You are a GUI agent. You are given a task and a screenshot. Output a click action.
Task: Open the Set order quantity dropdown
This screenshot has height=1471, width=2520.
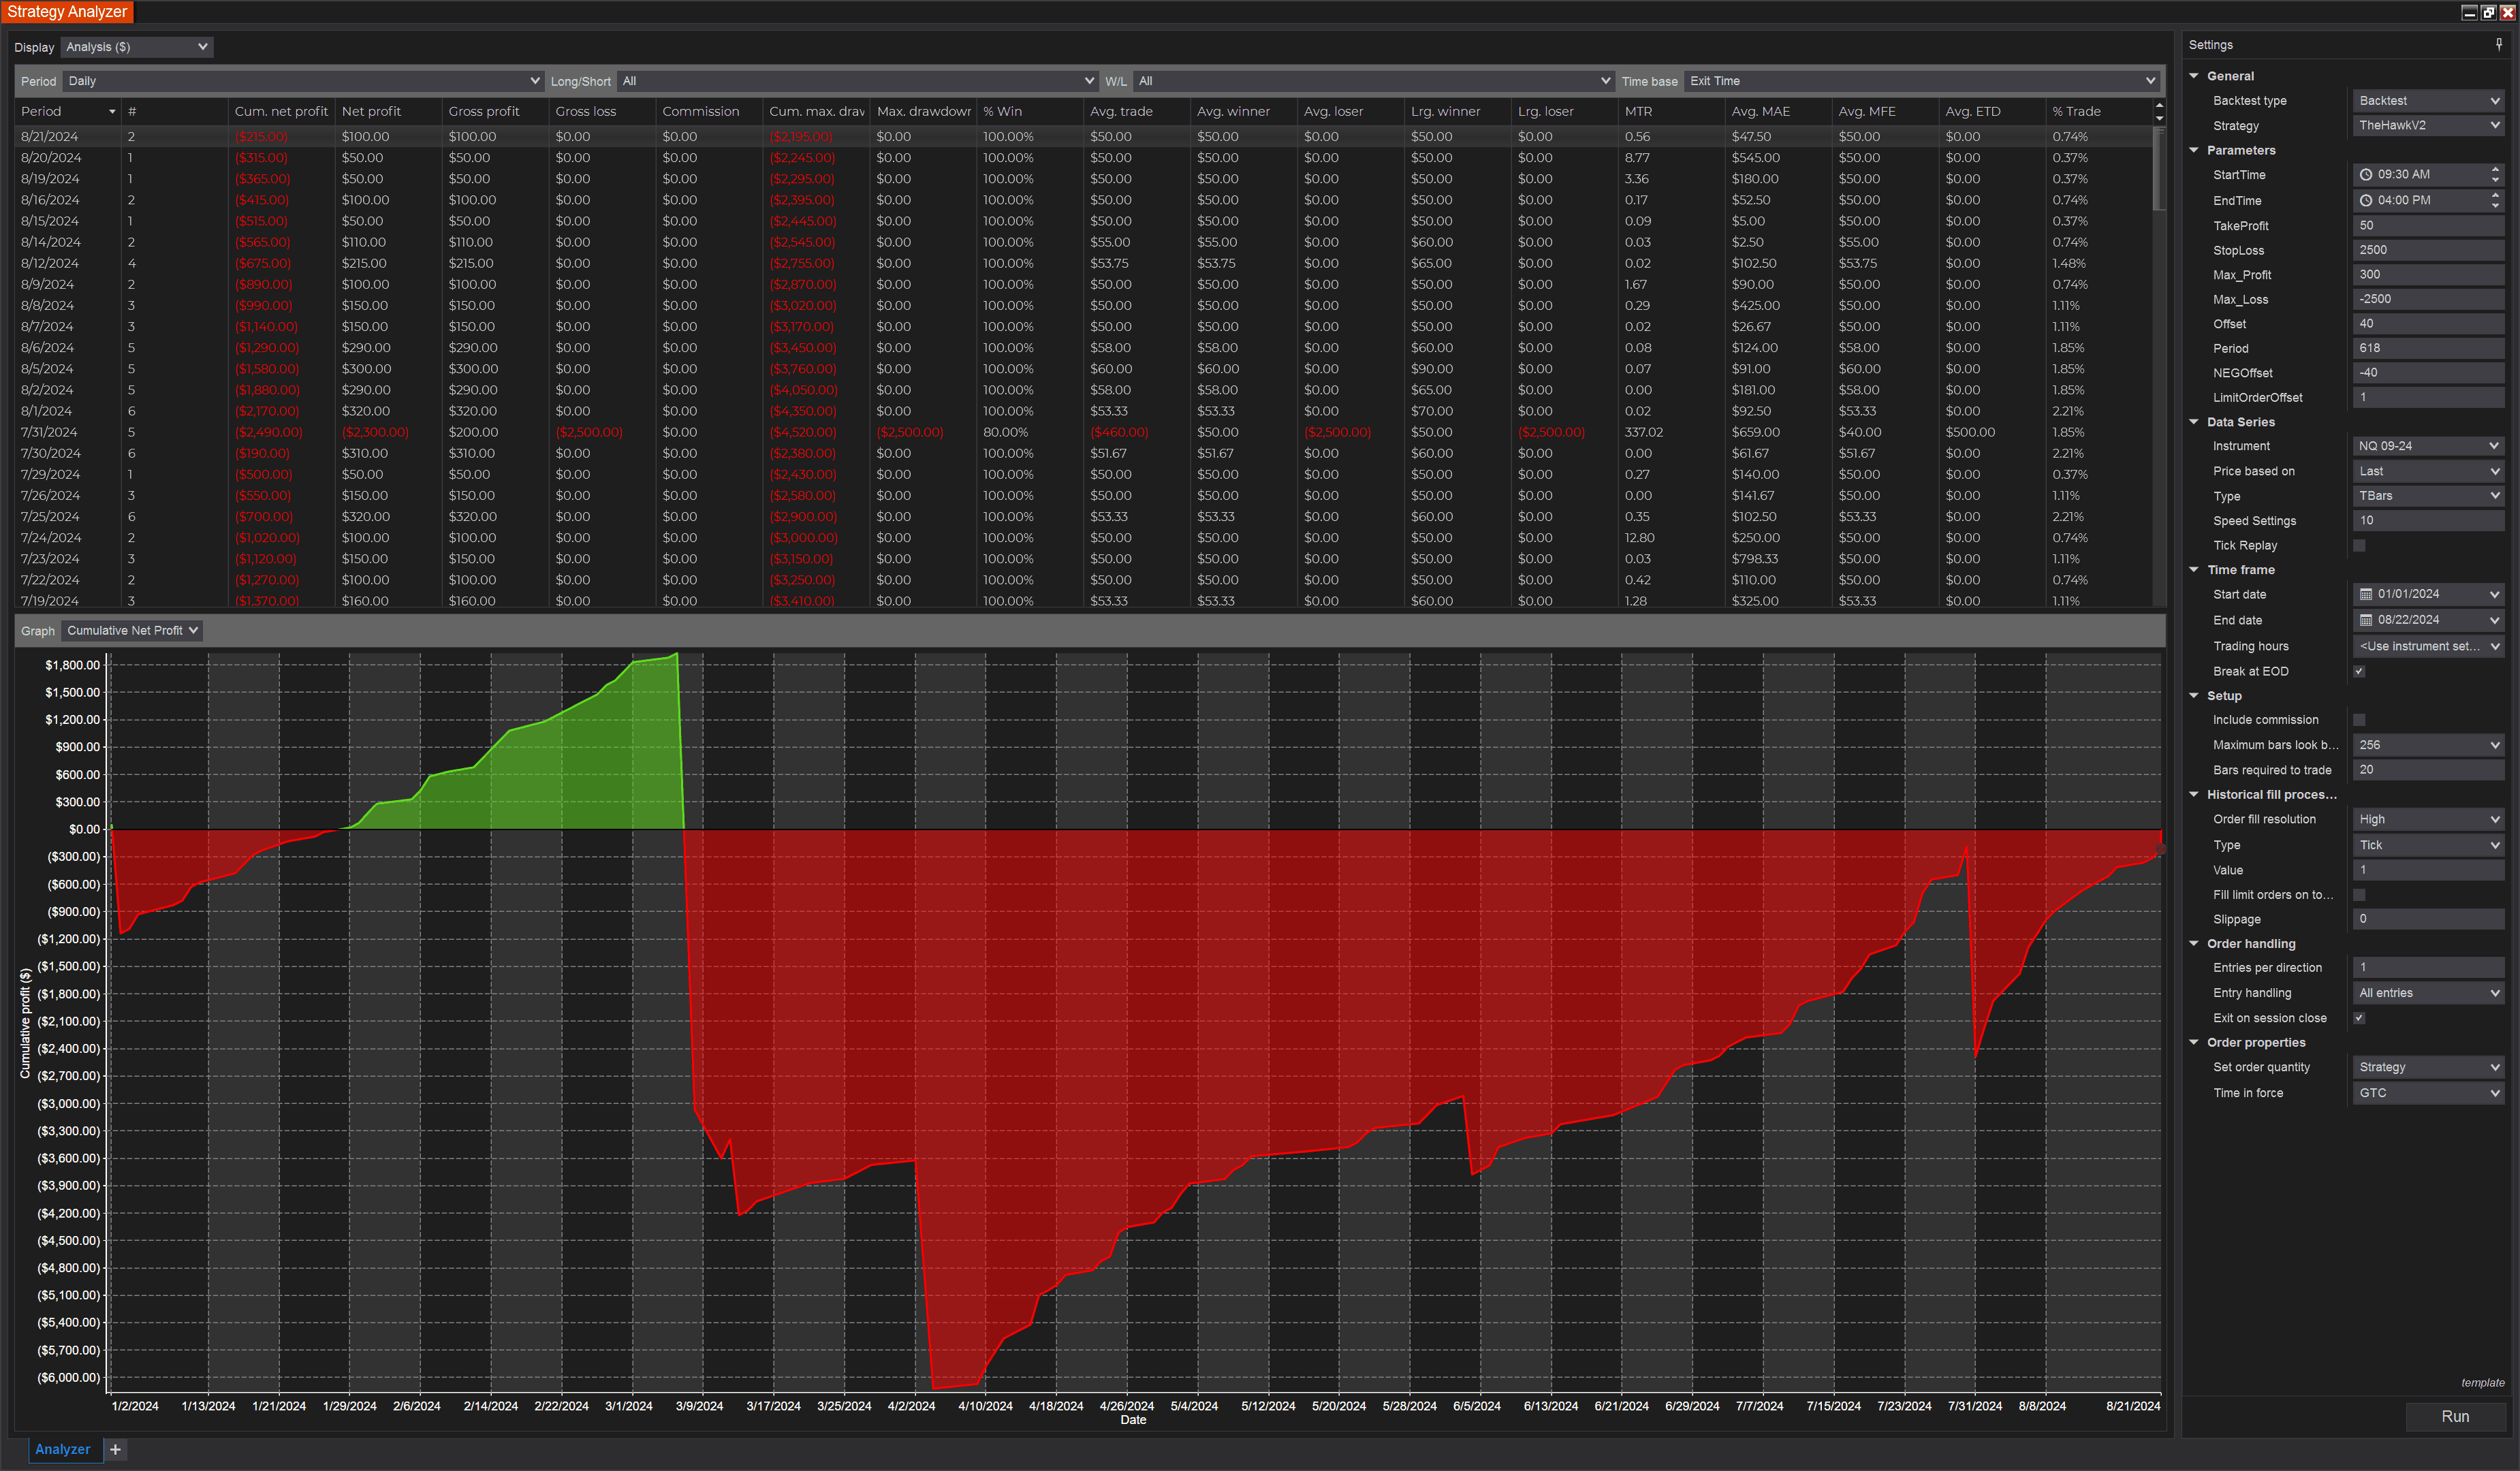click(x=2429, y=1067)
